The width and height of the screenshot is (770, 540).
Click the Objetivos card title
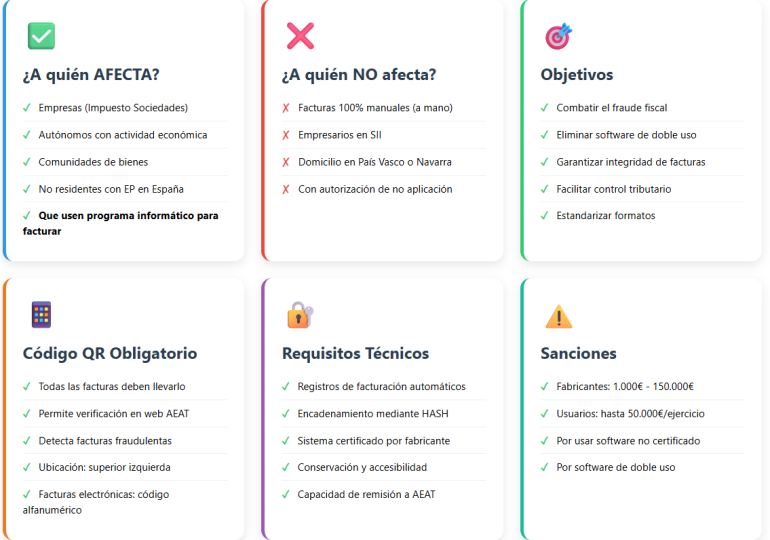[577, 75]
